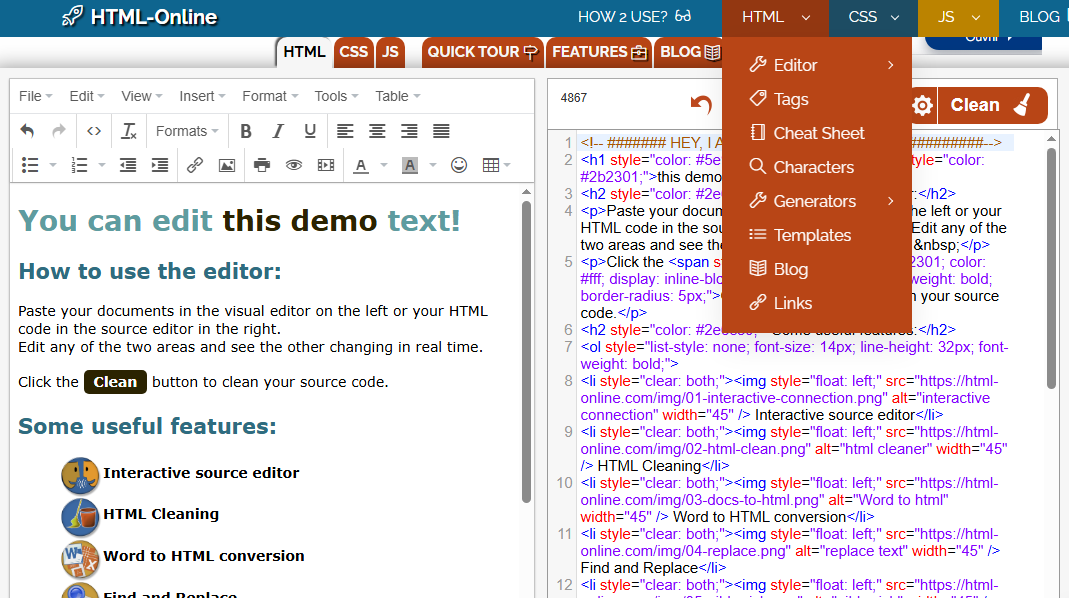This screenshot has width=1069, height=598.
Task: Open the QUICK TOUR tab link
Action: [482, 52]
